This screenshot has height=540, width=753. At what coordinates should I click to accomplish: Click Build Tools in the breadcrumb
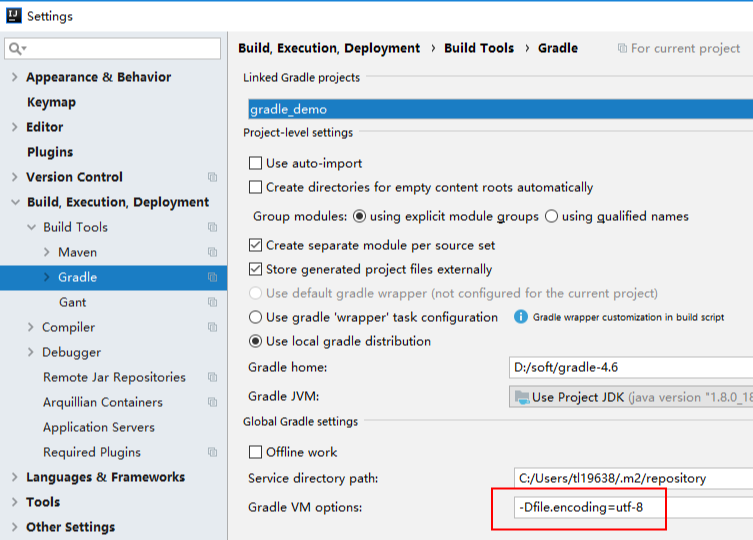(479, 48)
